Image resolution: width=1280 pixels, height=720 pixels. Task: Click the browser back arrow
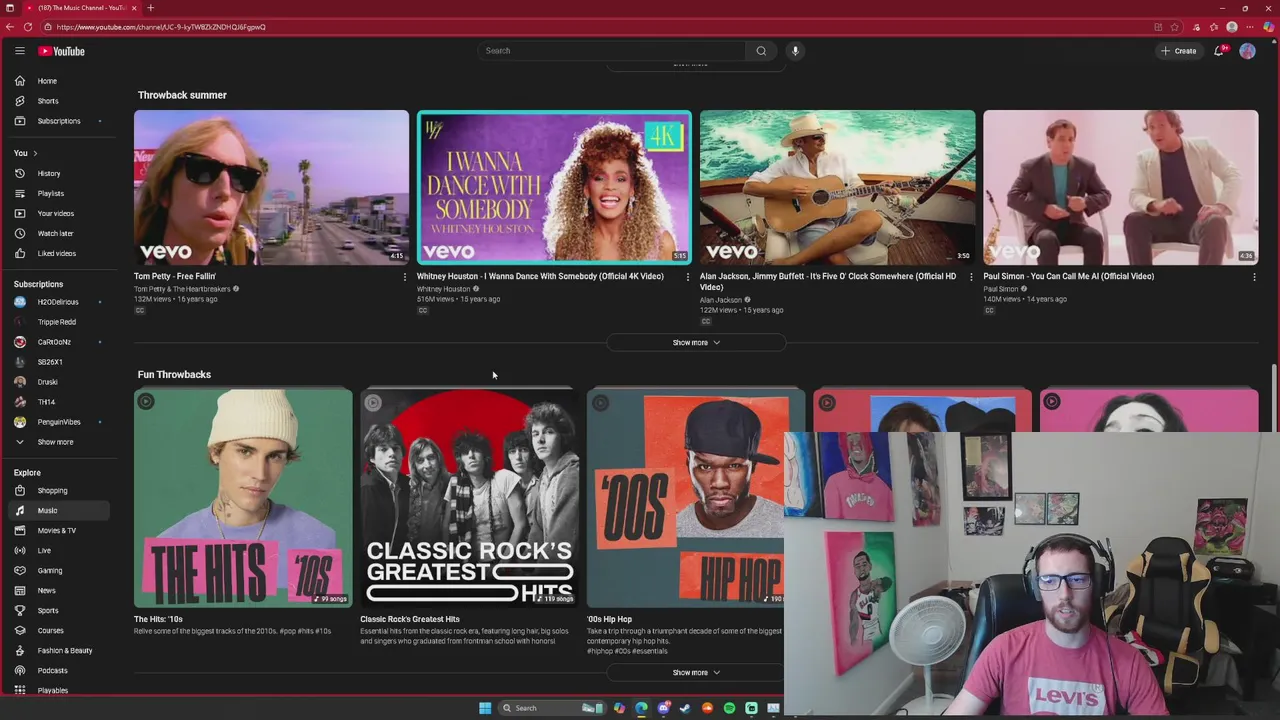click(10, 27)
